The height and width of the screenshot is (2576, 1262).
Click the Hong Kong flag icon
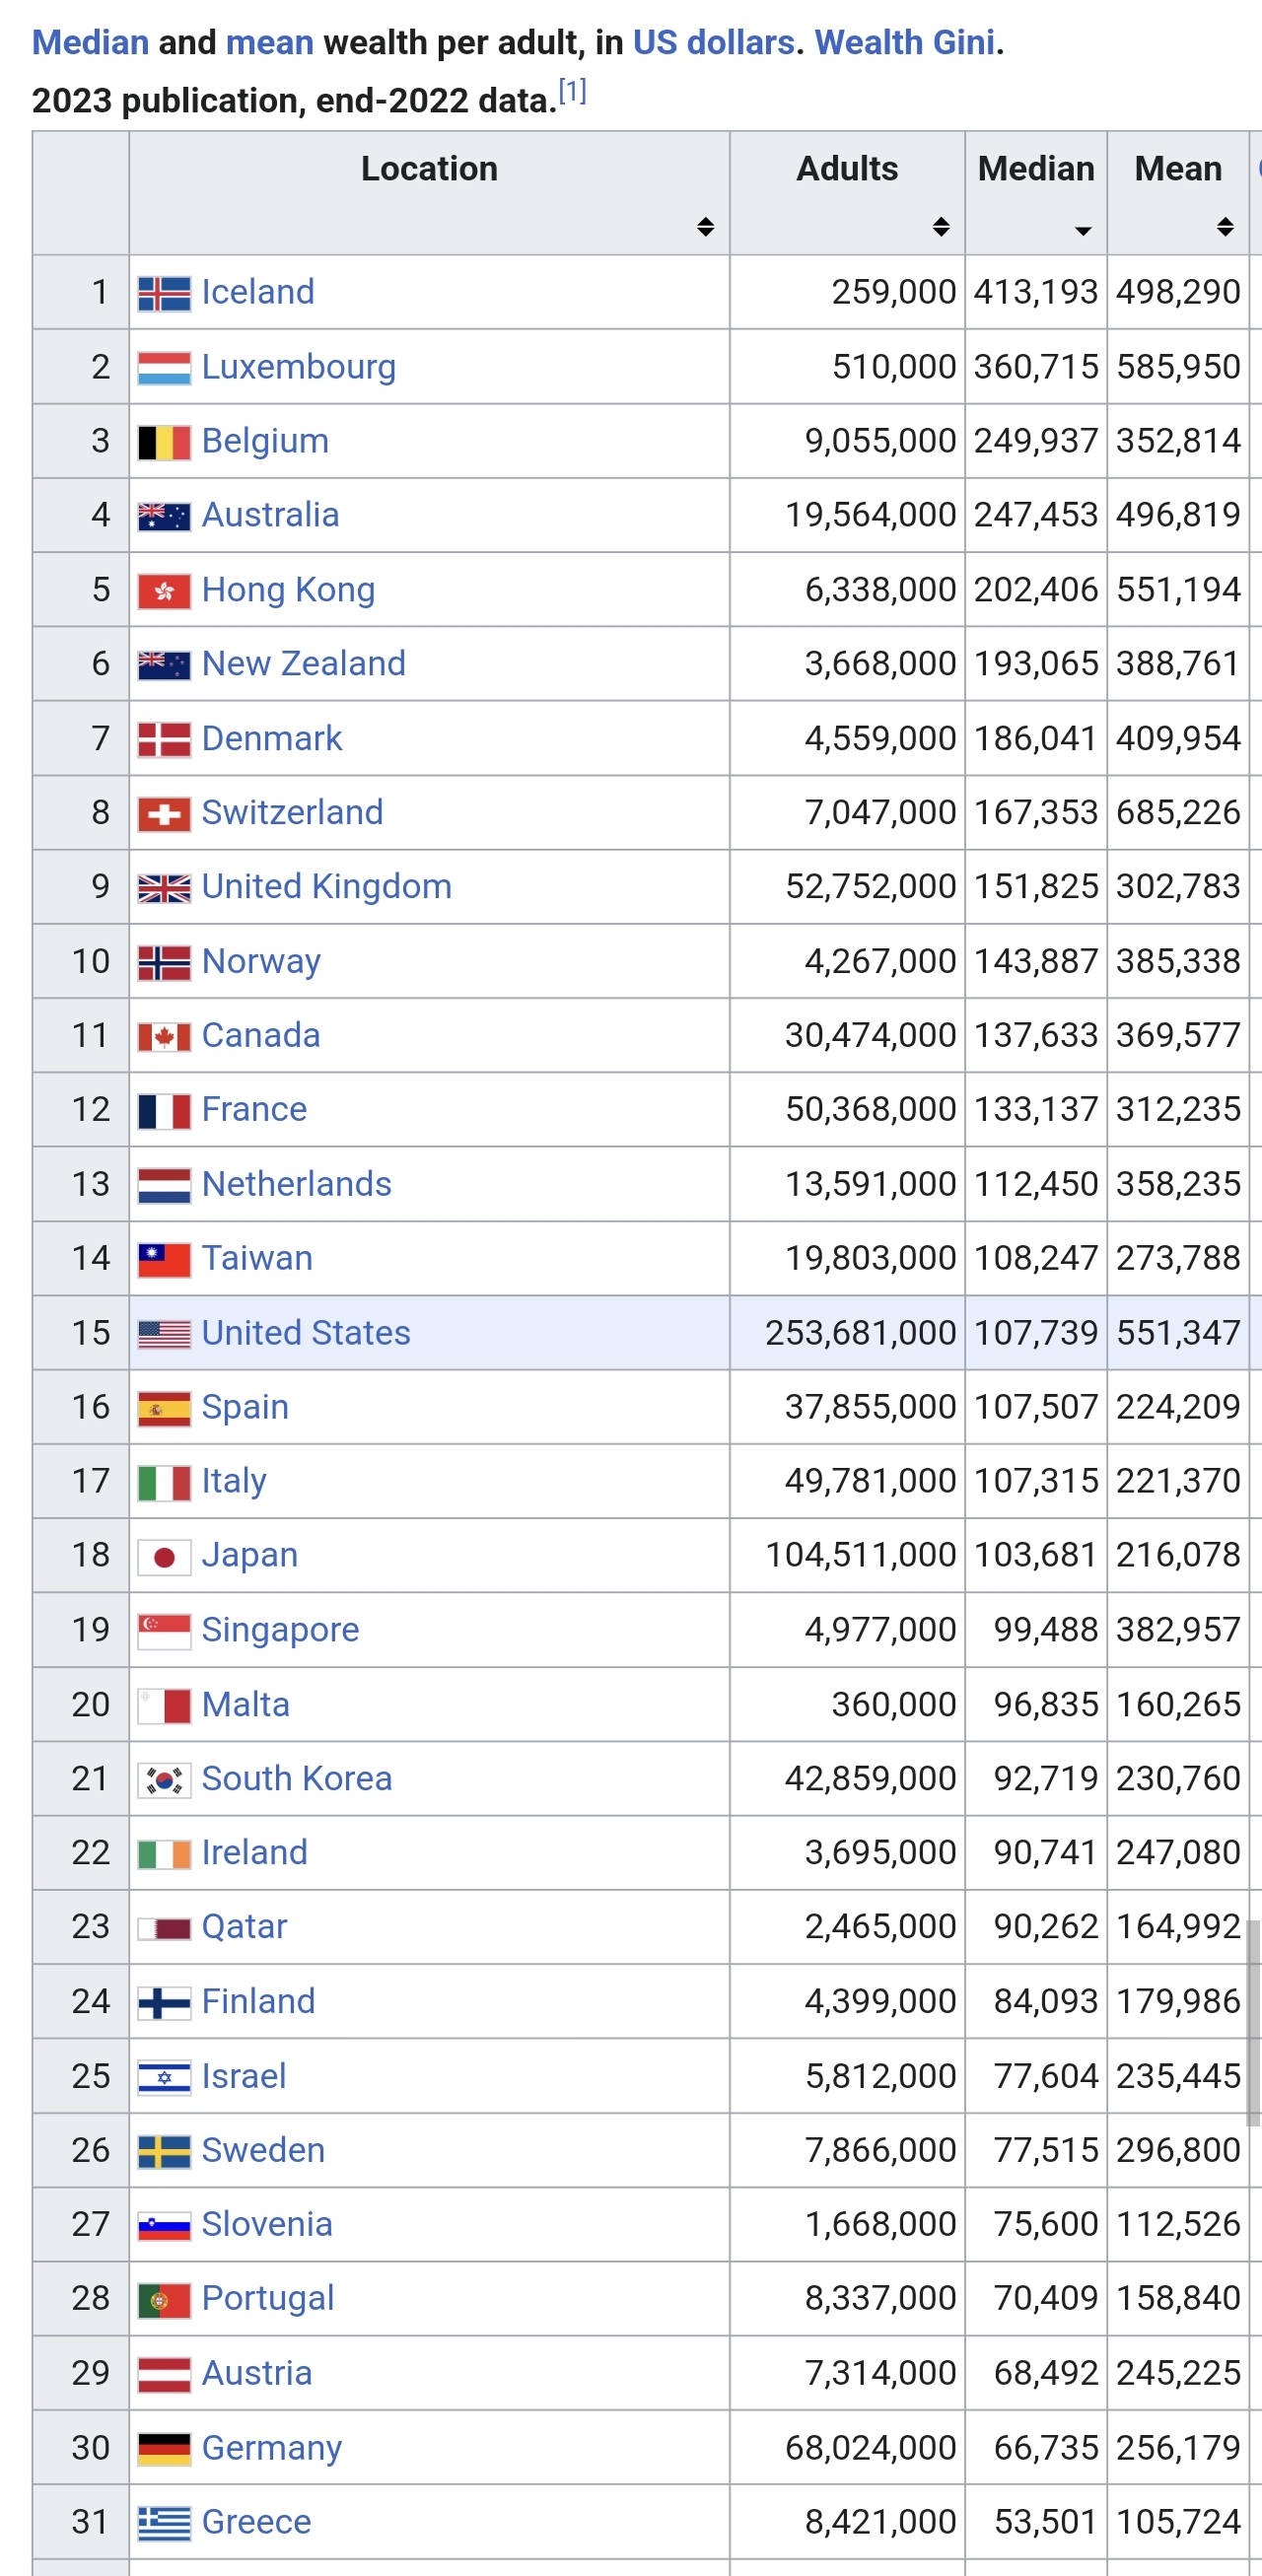[x=164, y=591]
